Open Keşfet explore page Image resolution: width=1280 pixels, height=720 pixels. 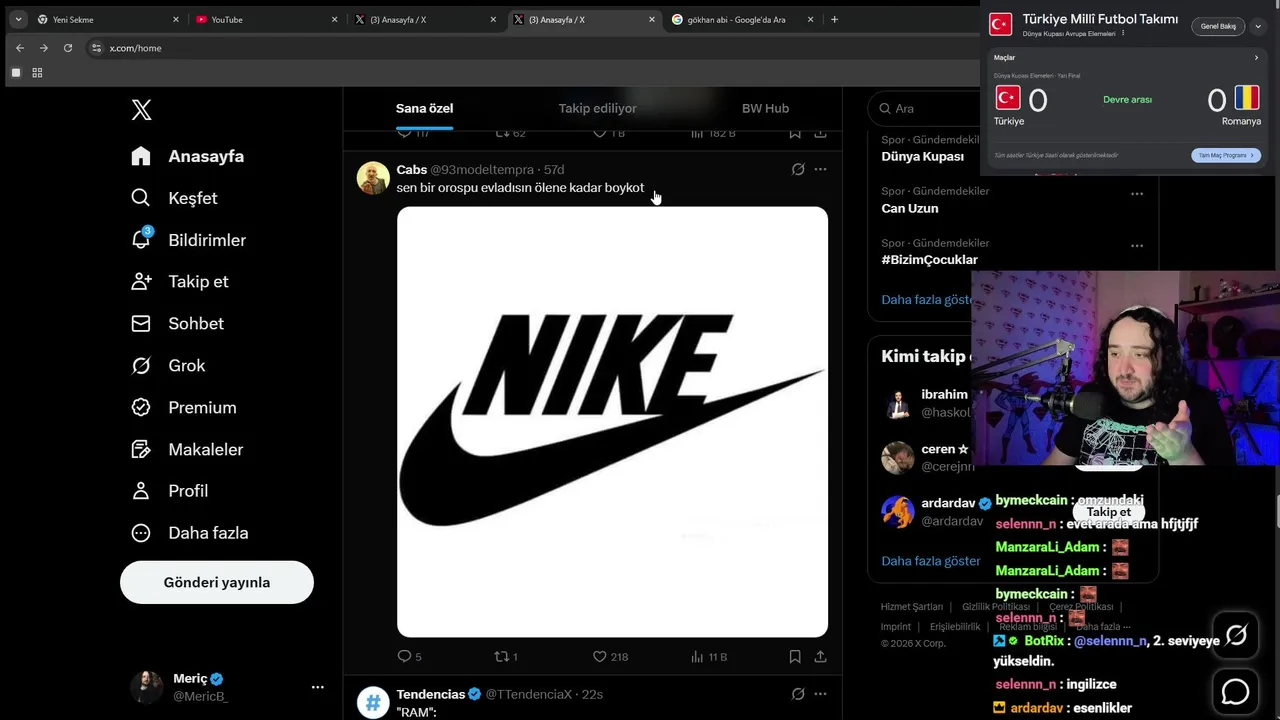[174, 198]
